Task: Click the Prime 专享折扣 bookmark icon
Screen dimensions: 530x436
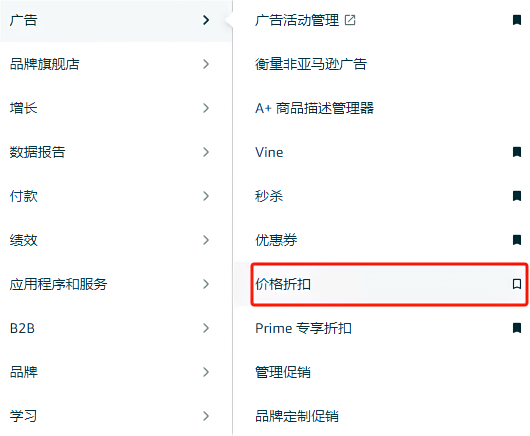Action: (516, 328)
